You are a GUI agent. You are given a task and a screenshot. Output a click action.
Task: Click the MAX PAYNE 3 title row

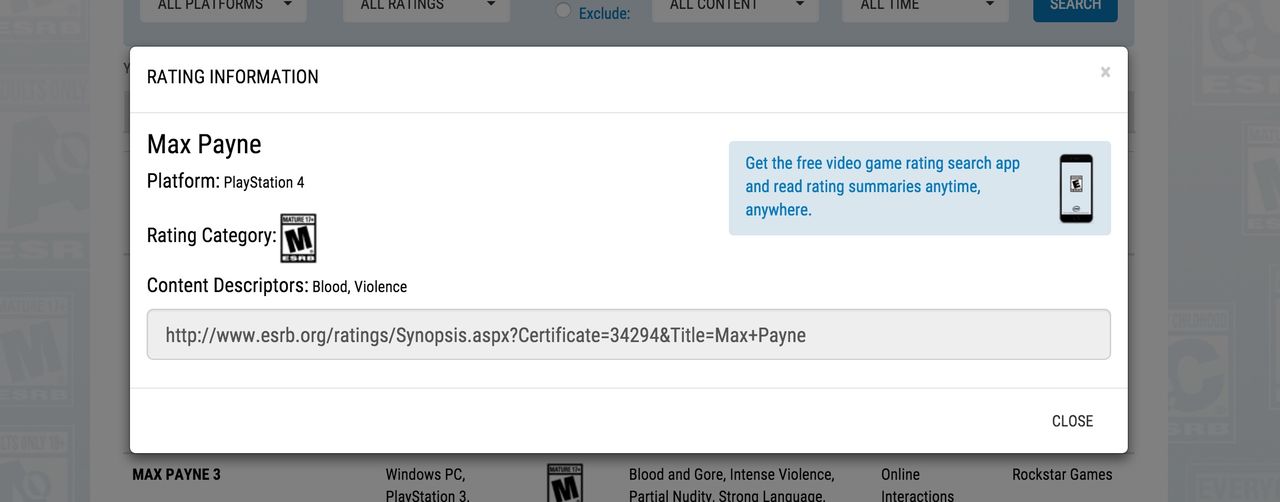pos(177,474)
